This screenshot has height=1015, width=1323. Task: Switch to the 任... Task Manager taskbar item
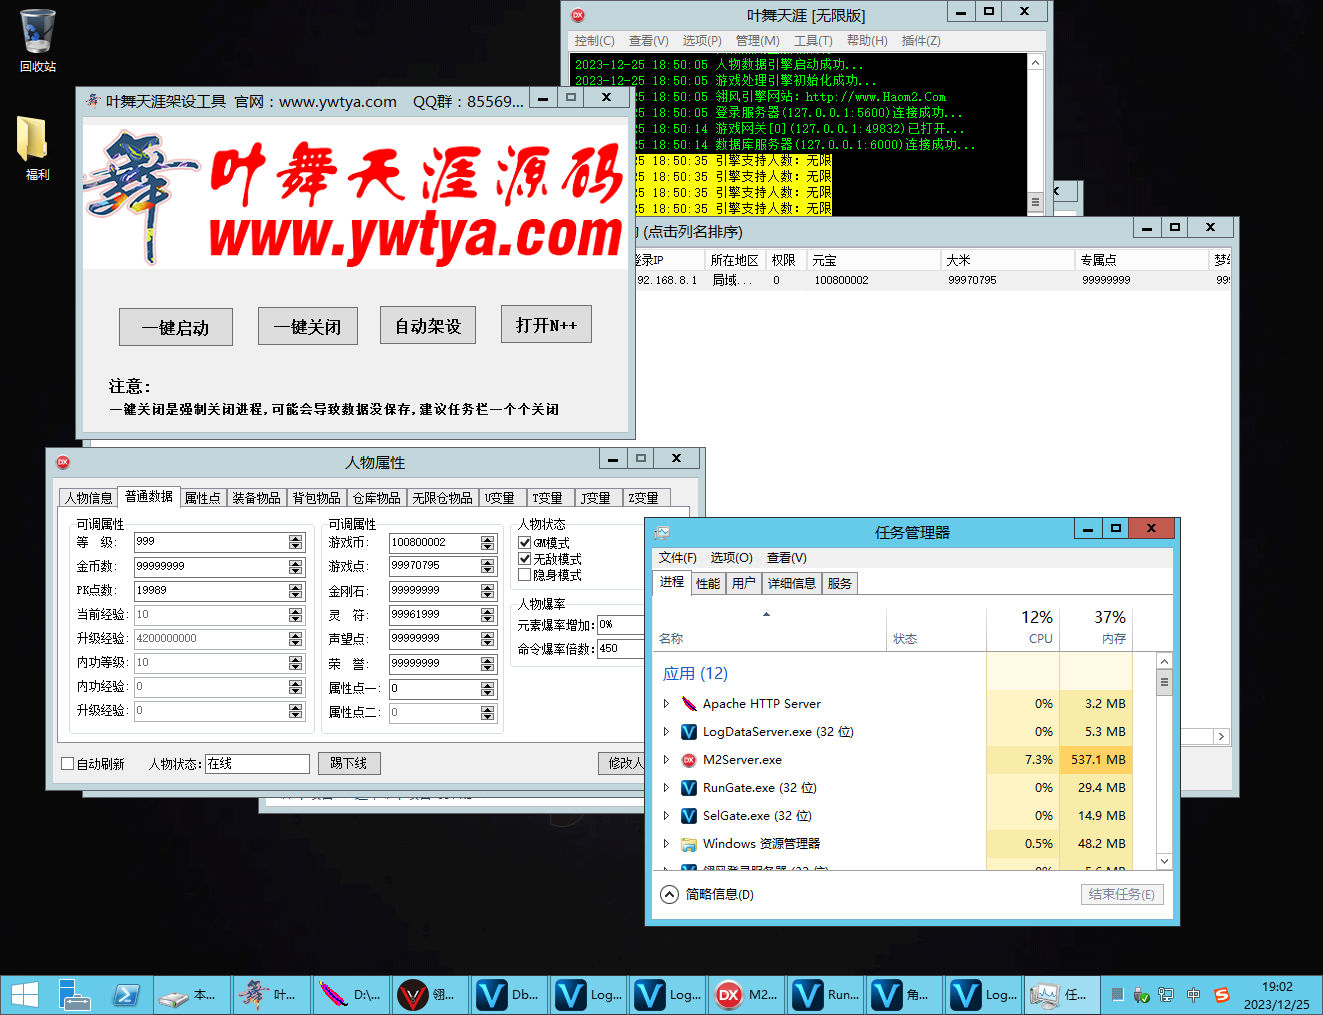click(1063, 995)
